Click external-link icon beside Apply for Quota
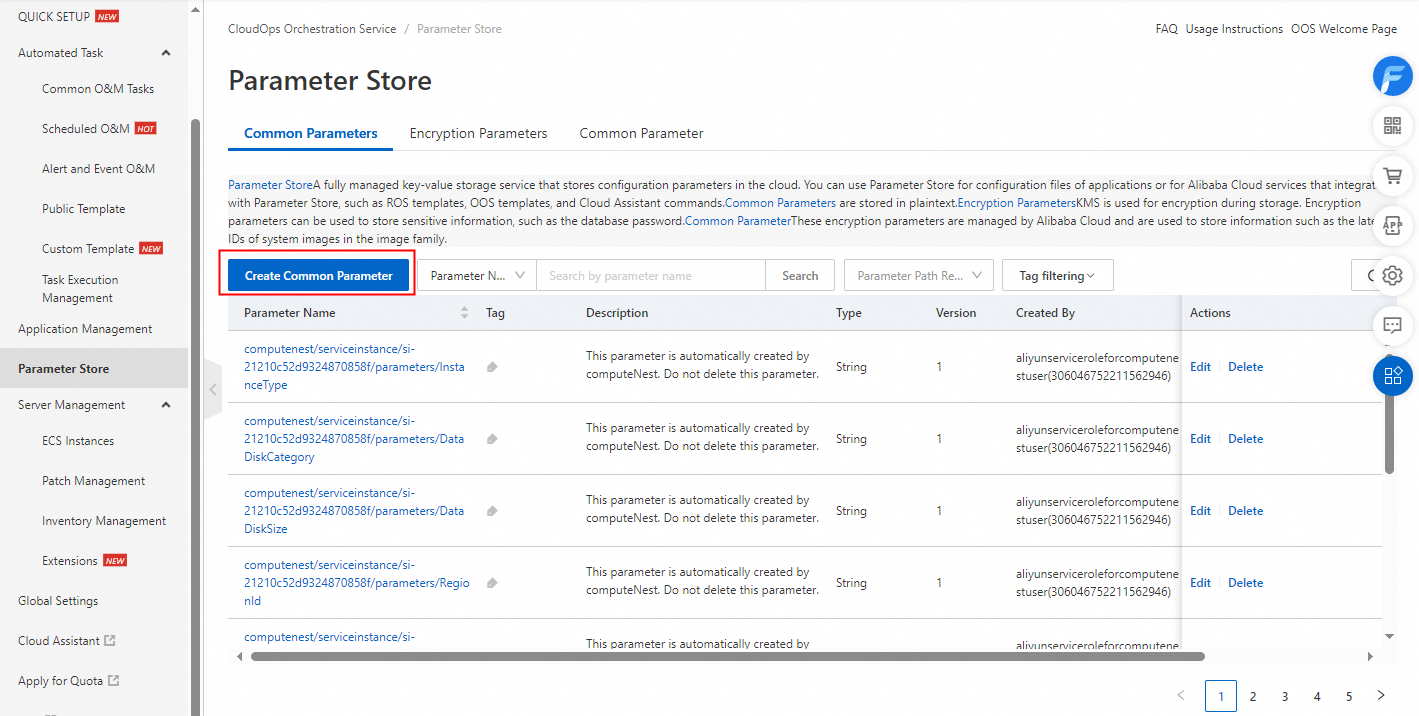Viewport: 1419px width, 716px height. point(114,681)
